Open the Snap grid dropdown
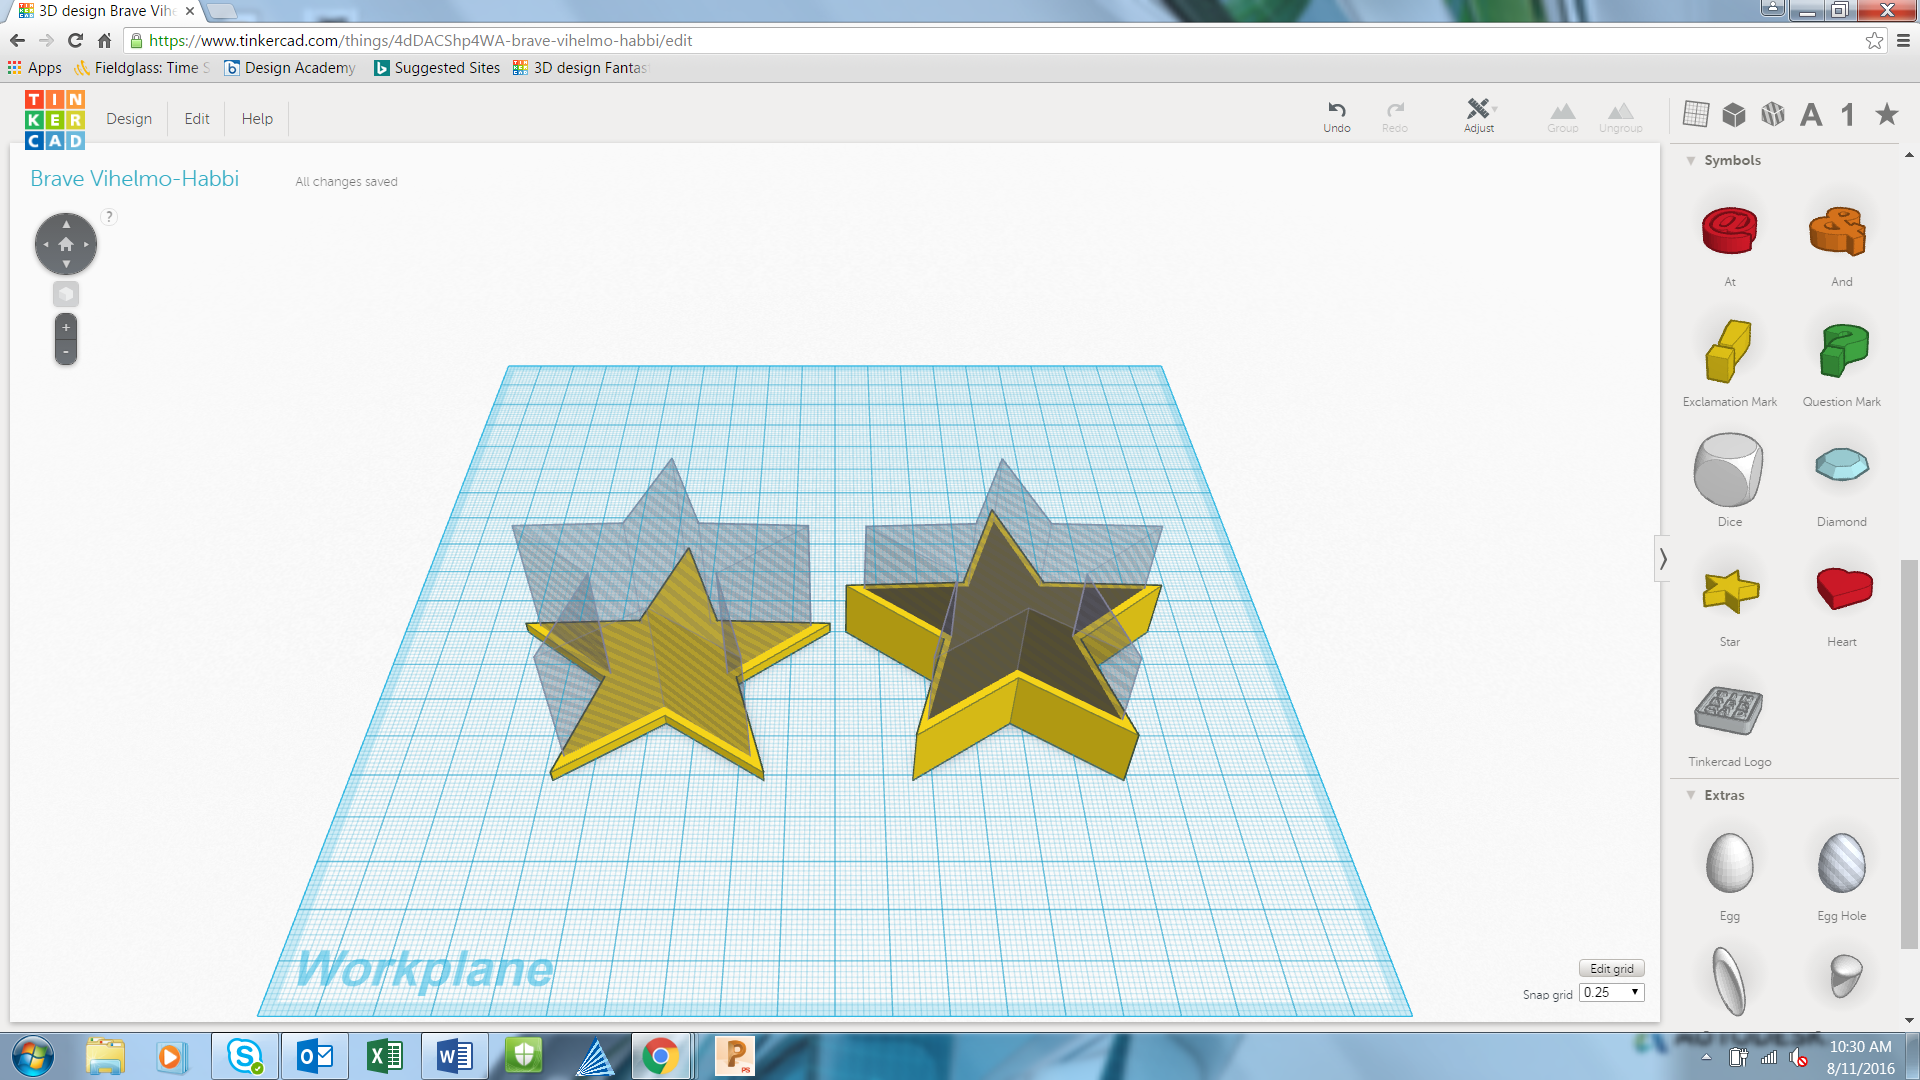Image resolution: width=1920 pixels, height=1080 pixels. tap(1612, 992)
